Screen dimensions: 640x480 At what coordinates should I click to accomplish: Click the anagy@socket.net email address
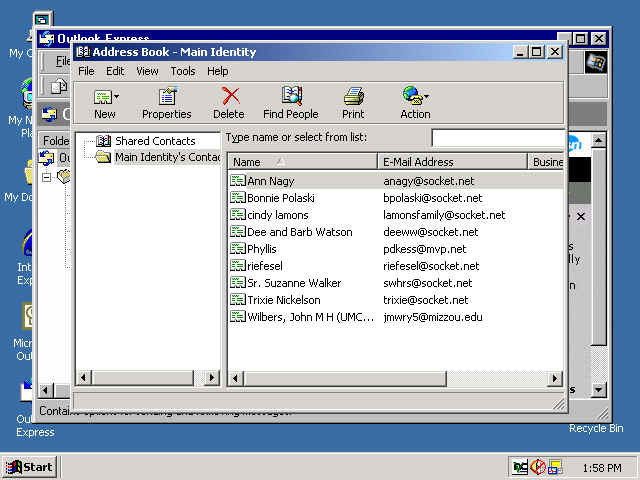tap(429, 181)
